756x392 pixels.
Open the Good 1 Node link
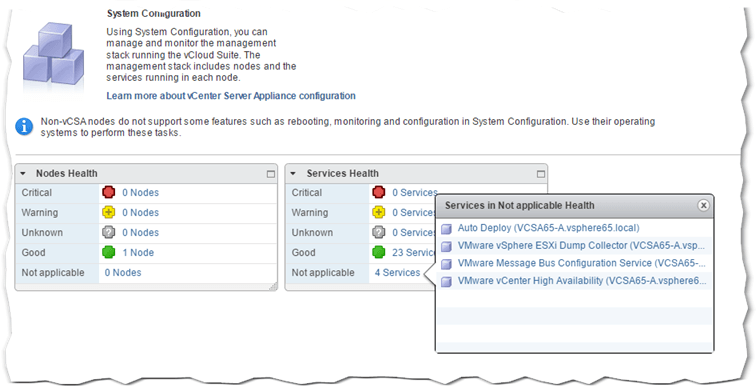[x=138, y=252]
